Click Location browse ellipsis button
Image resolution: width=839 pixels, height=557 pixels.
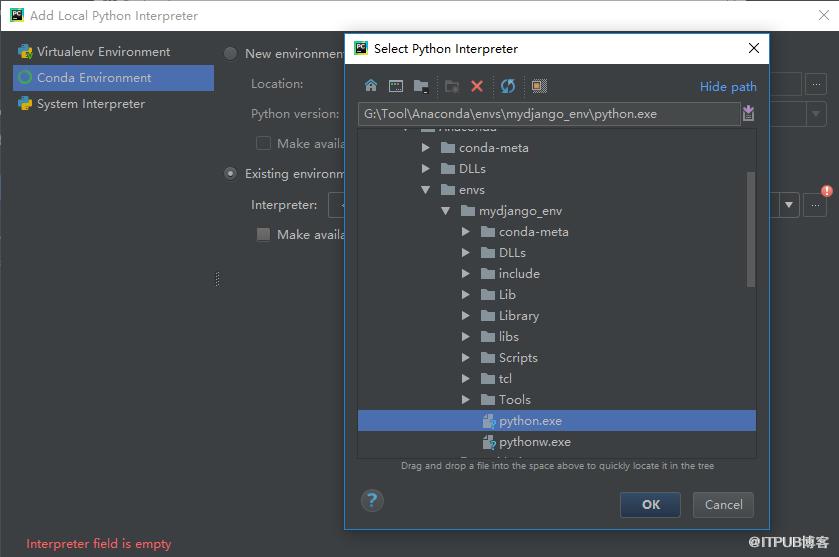coord(816,84)
